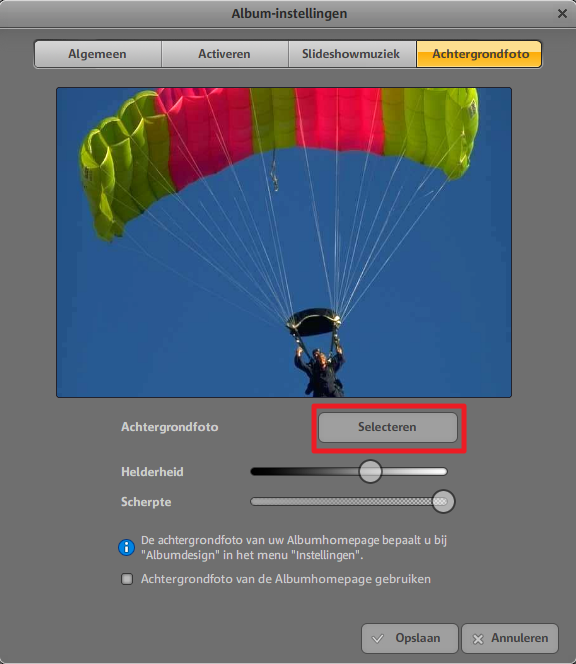This screenshot has height=664, width=576.
Task: Select the Achtergrondfoto tab
Action: click(479, 54)
